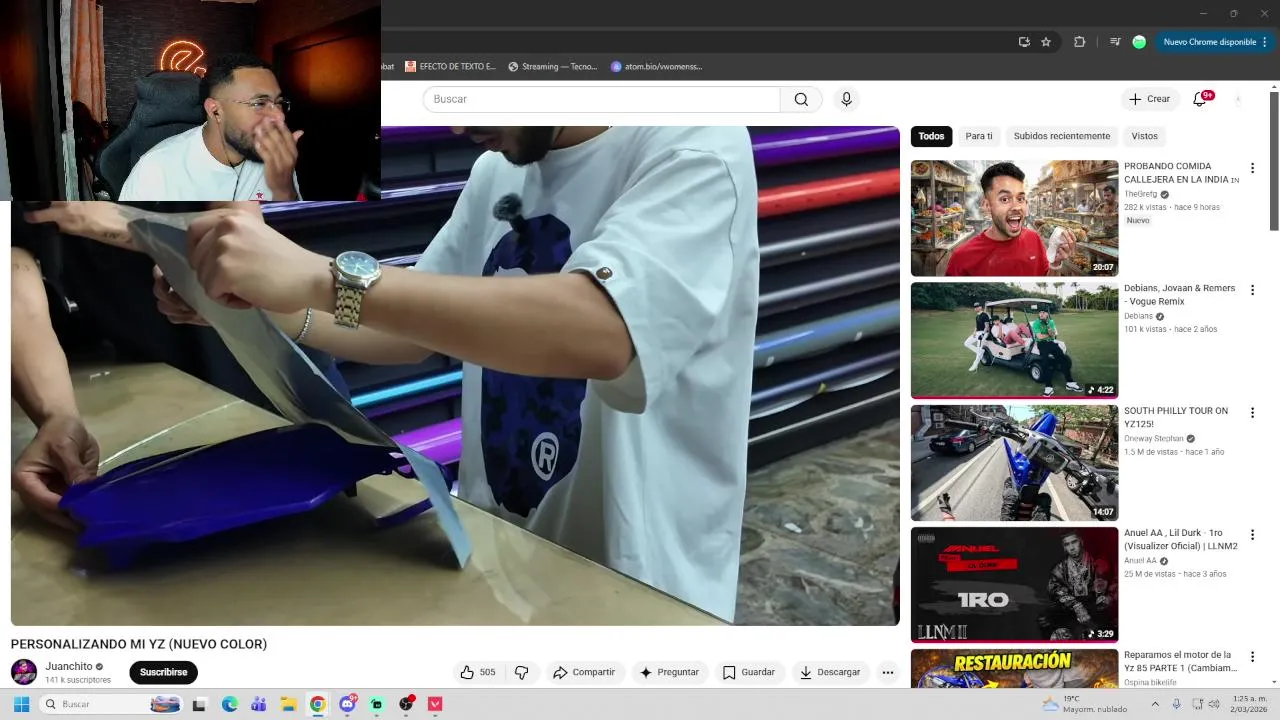Viewport: 1280px width, 720px height.
Task: Save the video with the Guardar button
Action: tap(749, 672)
